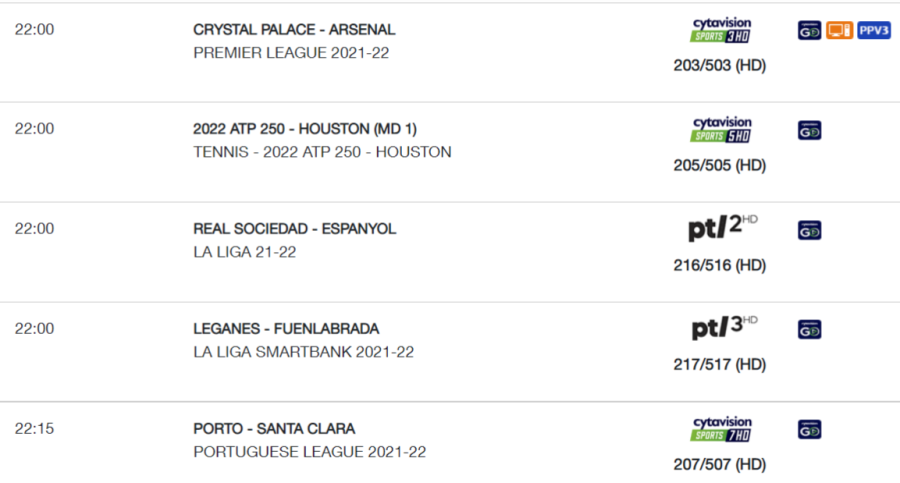Open CRYSTAL PALACE - ARSENAL listing
Image resolution: width=900 pixels, height=483 pixels.
coord(294,29)
